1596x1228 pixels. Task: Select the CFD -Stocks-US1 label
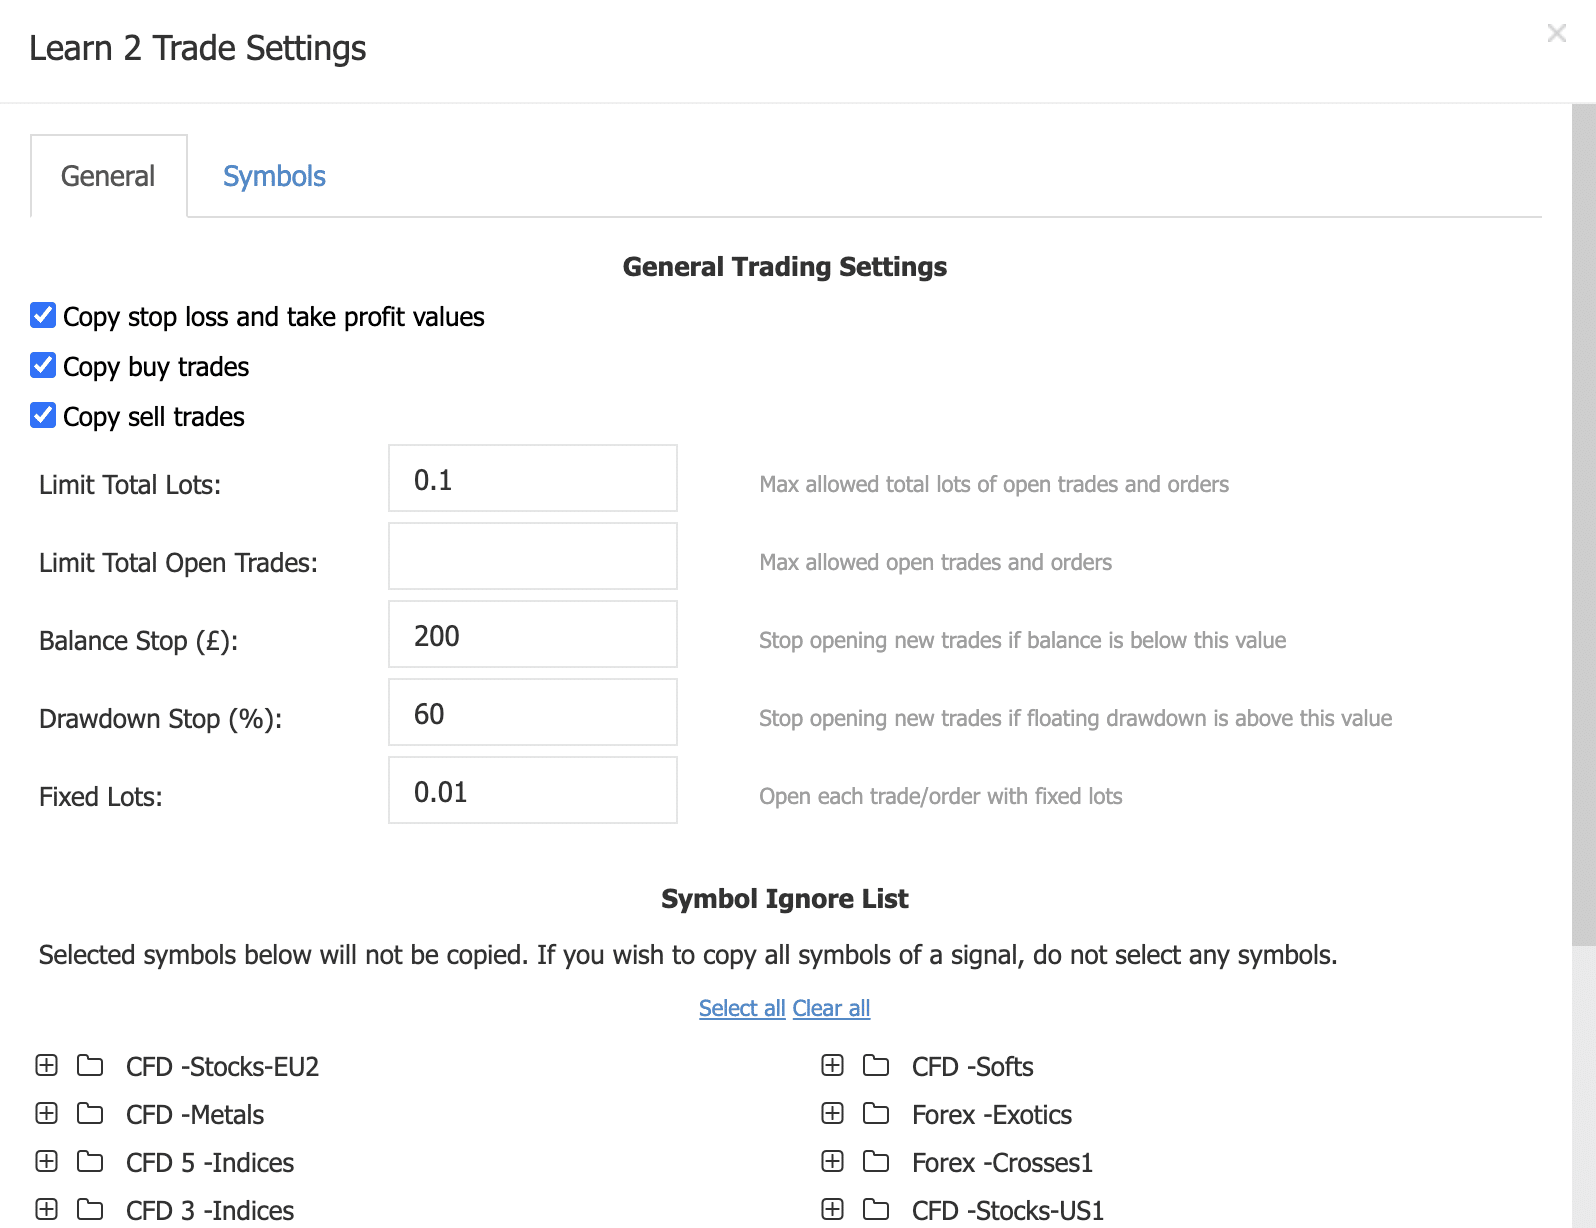[1008, 1211]
